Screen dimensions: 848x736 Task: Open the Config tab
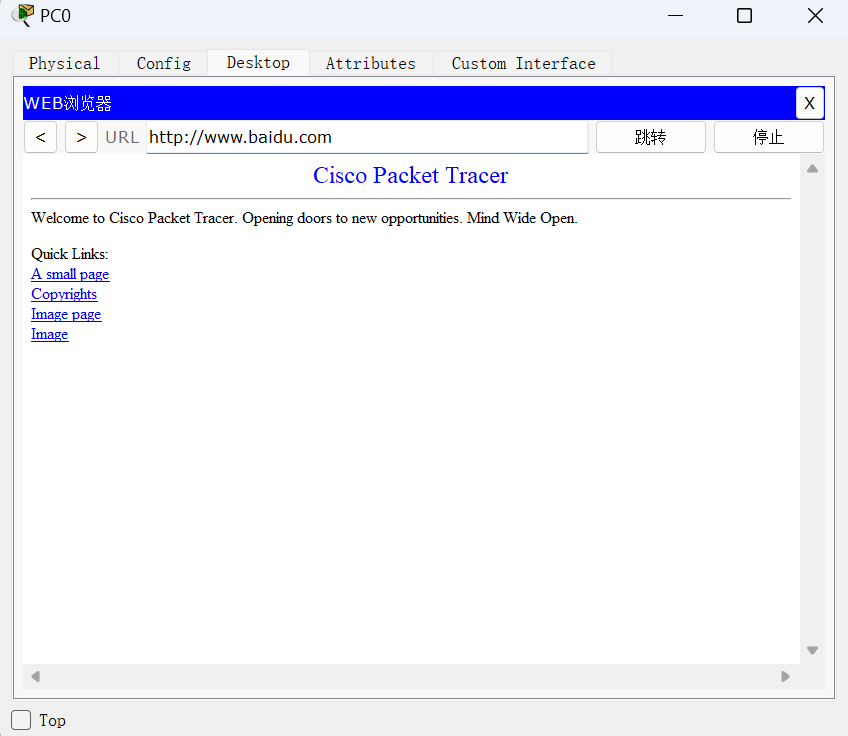(163, 63)
